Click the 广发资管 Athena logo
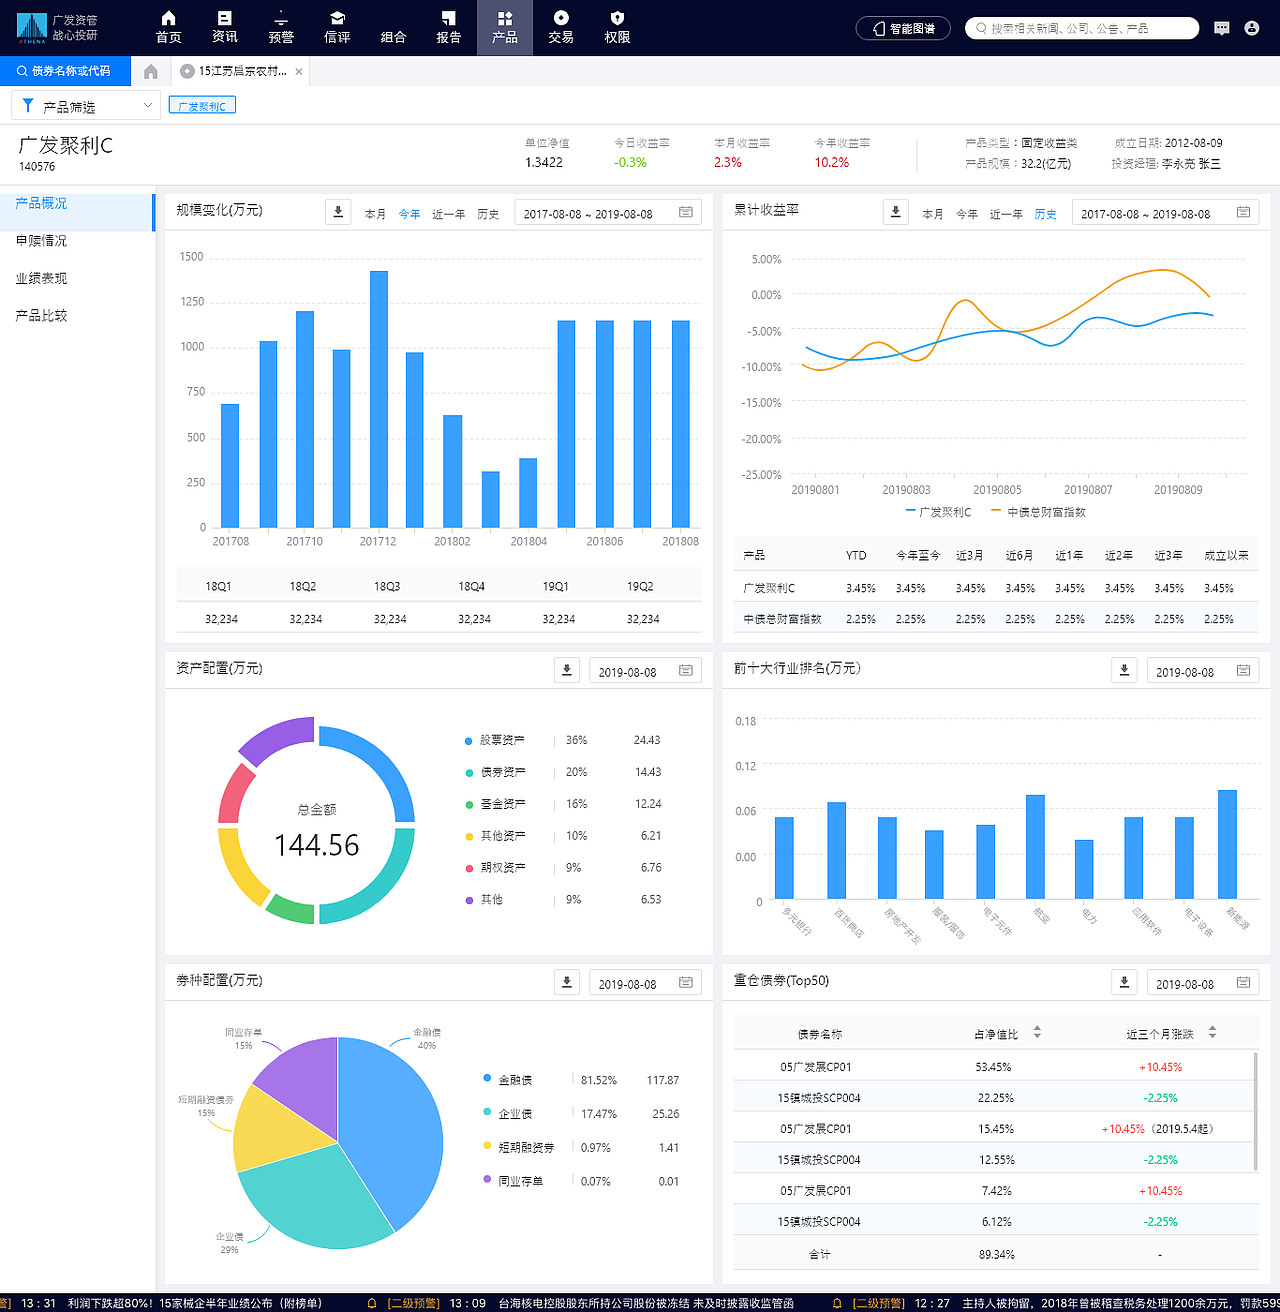1280x1312 pixels. tap(57, 28)
